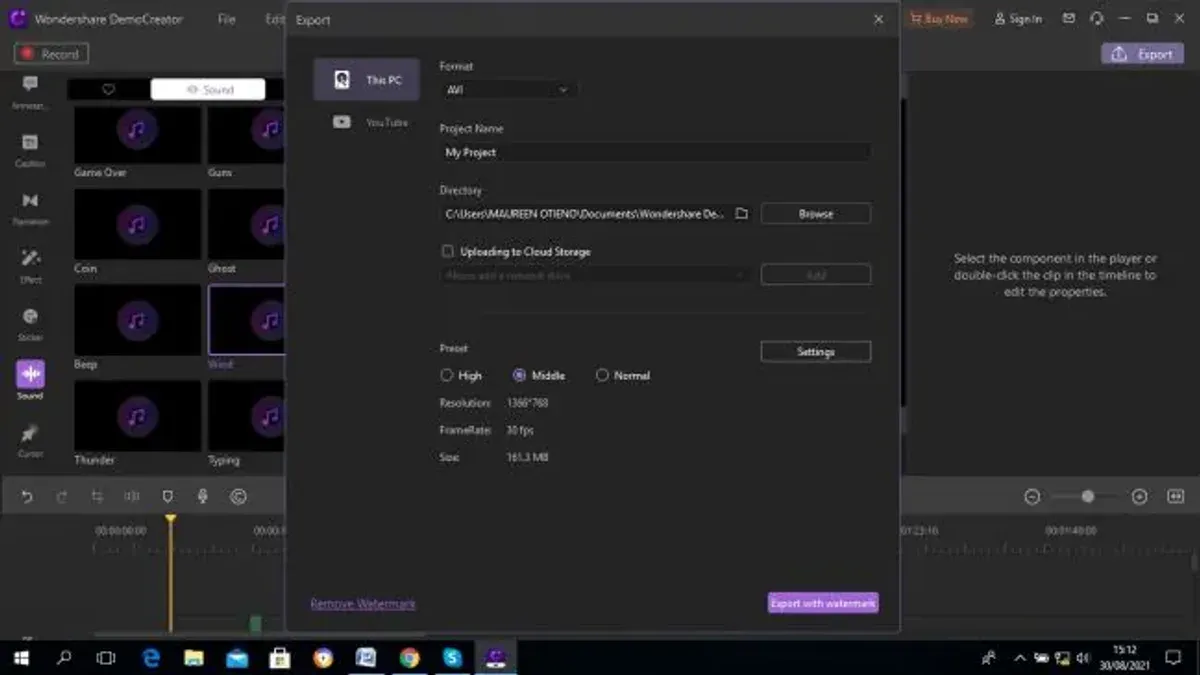1200x675 pixels.
Task: Open the mail message icon in title bar
Action: pyautogui.click(x=1069, y=19)
